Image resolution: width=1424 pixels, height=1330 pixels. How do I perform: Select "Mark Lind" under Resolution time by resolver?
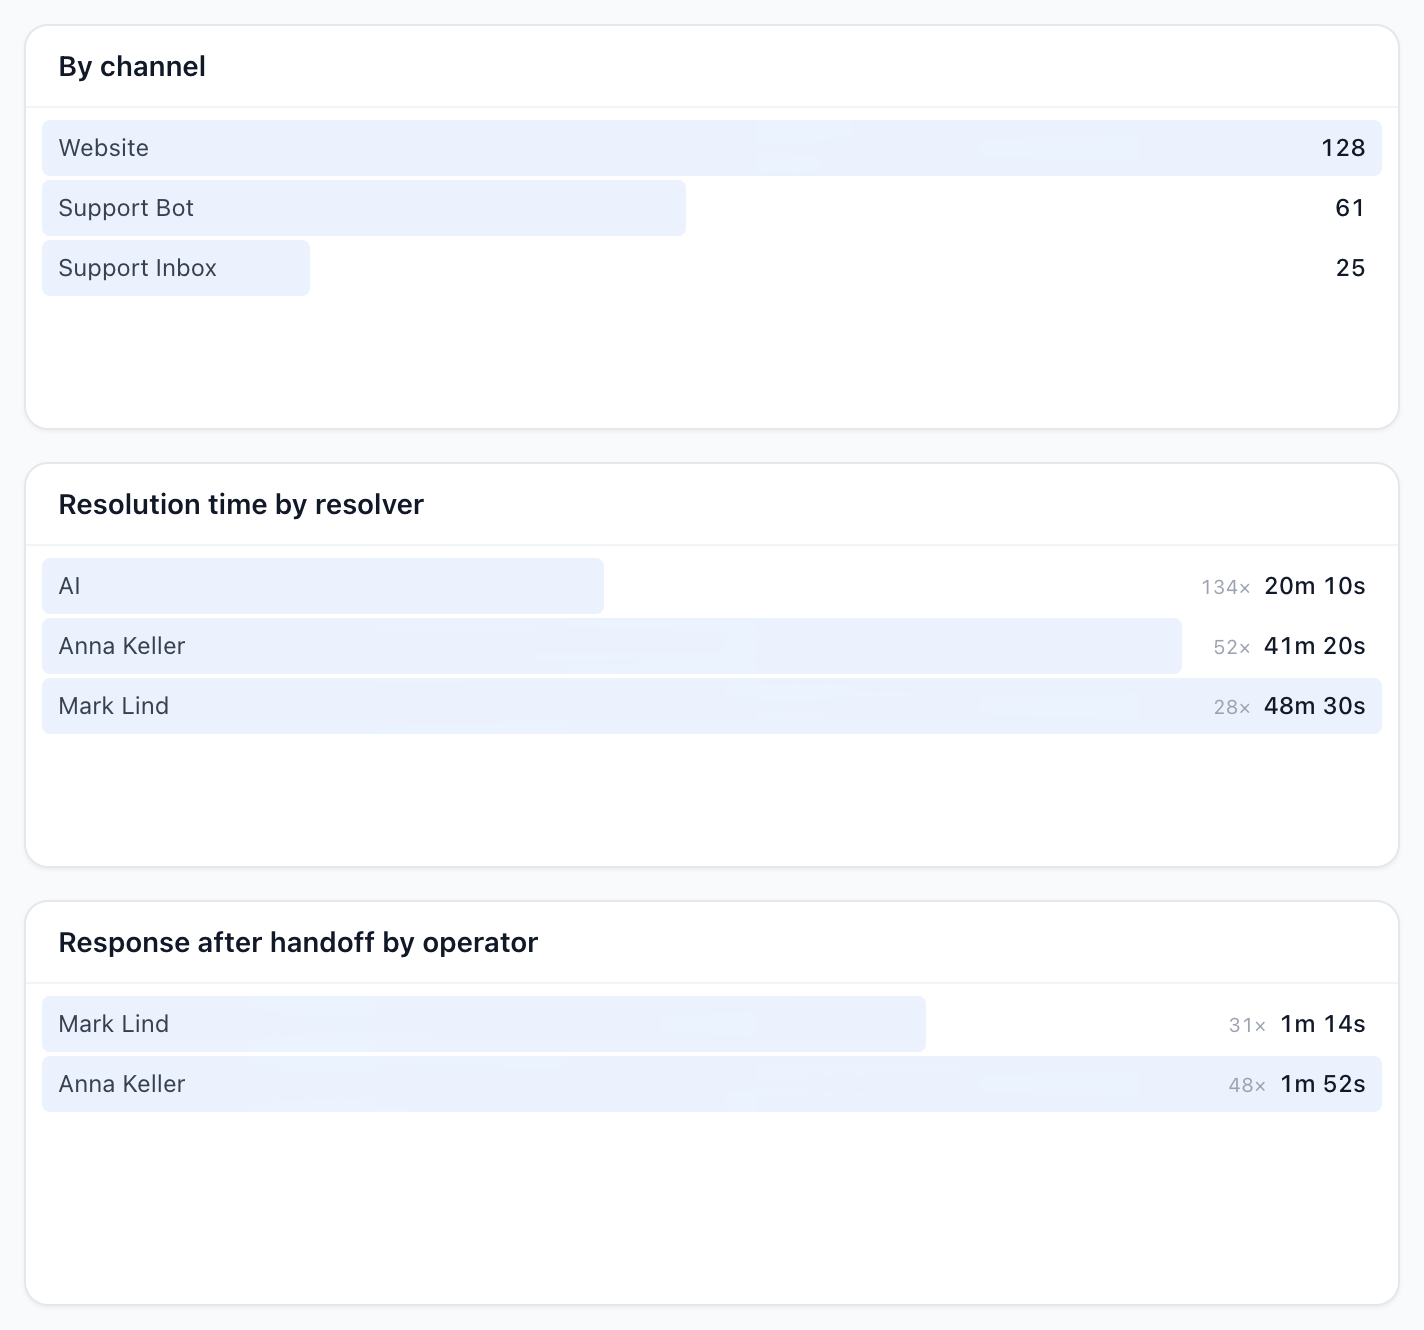click(114, 706)
